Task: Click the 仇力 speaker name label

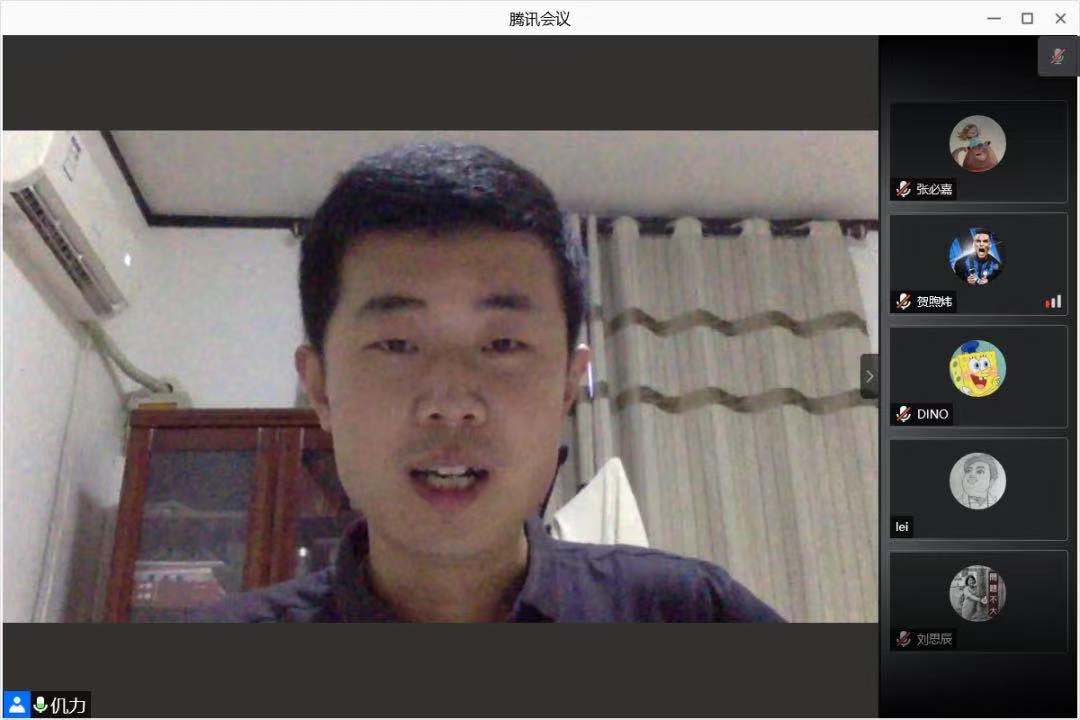Action: pyautogui.click(x=68, y=705)
